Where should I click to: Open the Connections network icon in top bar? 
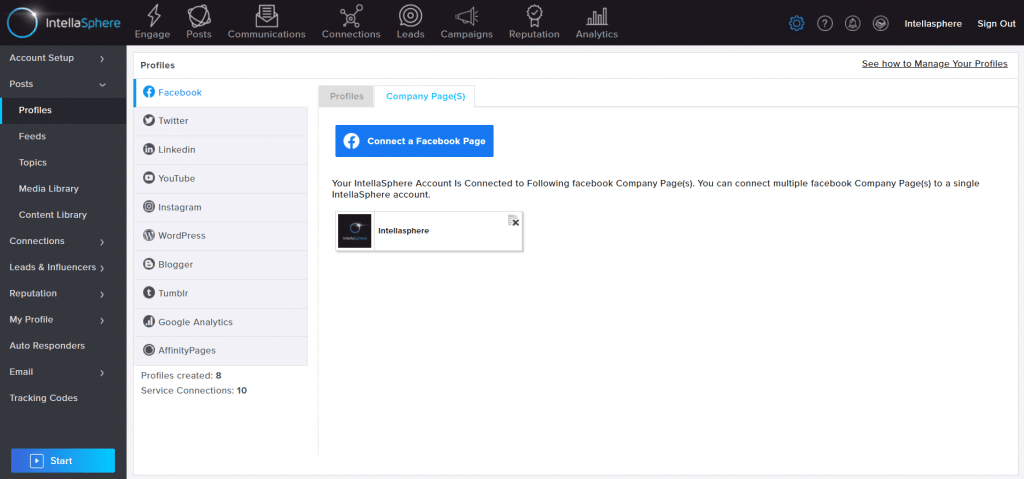click(351, 14)
